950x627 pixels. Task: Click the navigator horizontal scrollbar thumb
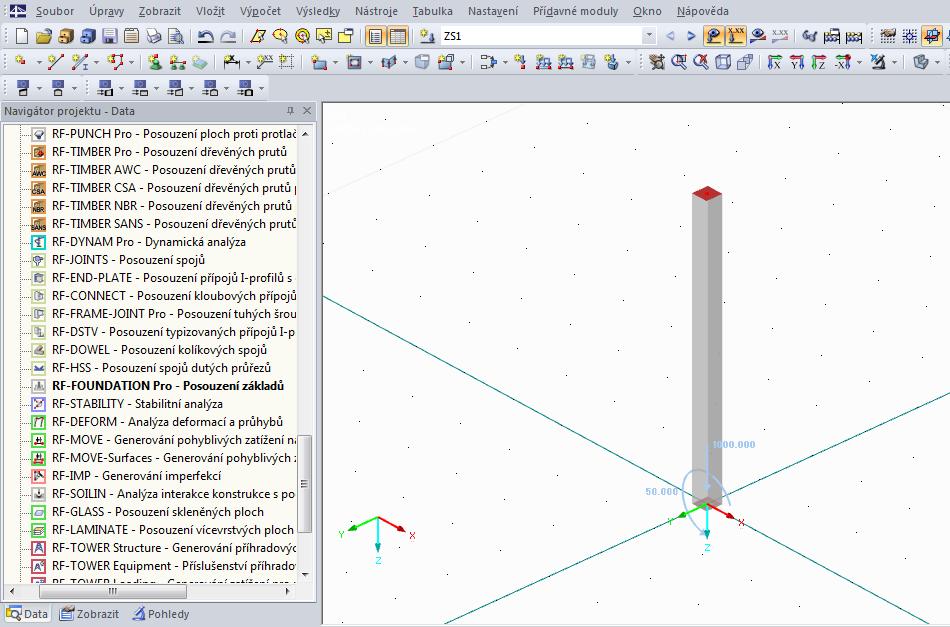[x=113, y=591]
